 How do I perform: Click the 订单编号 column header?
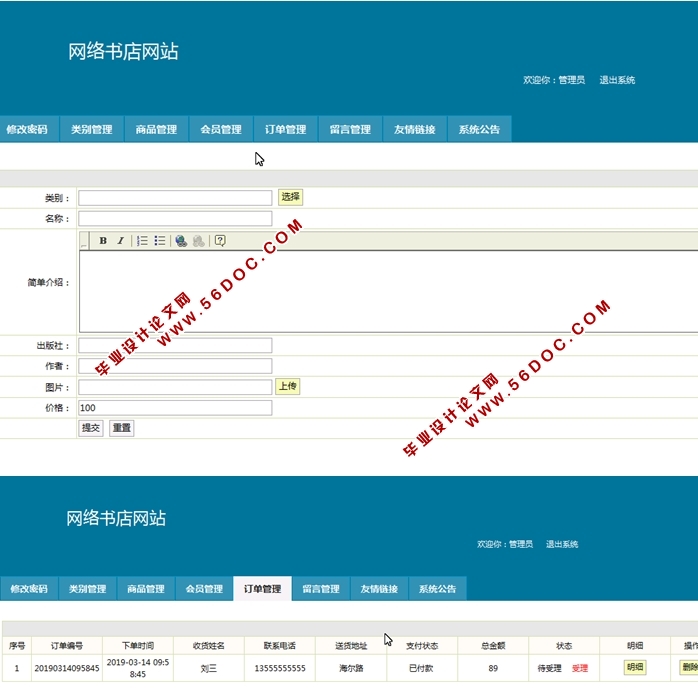67,646
